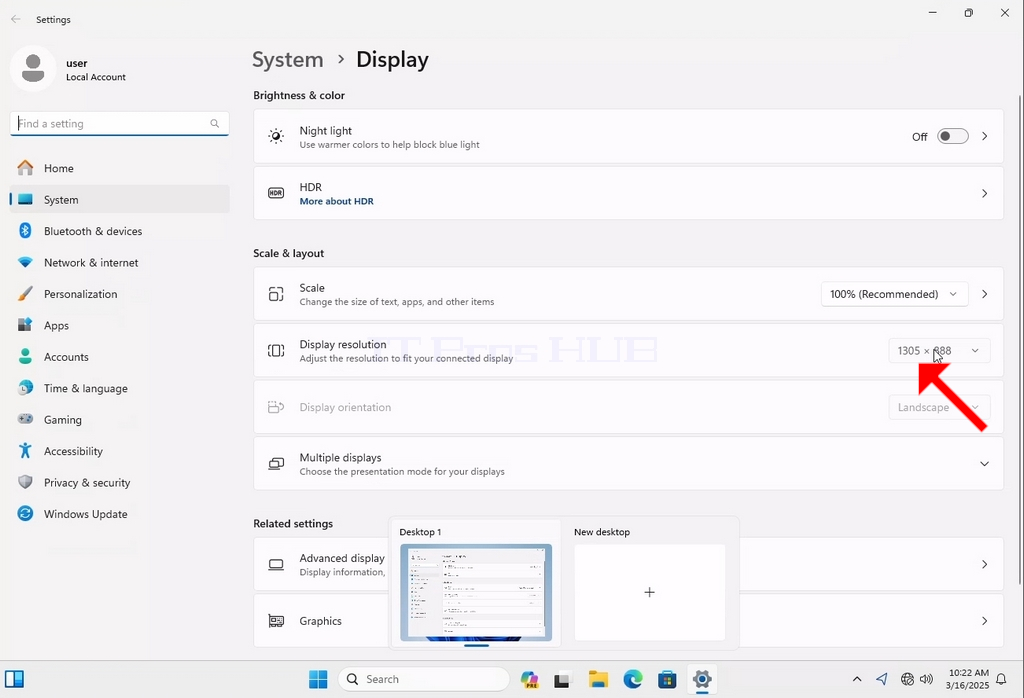
Task: Open the Copilot taskbar icon
Action: click(x=530, y=679)
